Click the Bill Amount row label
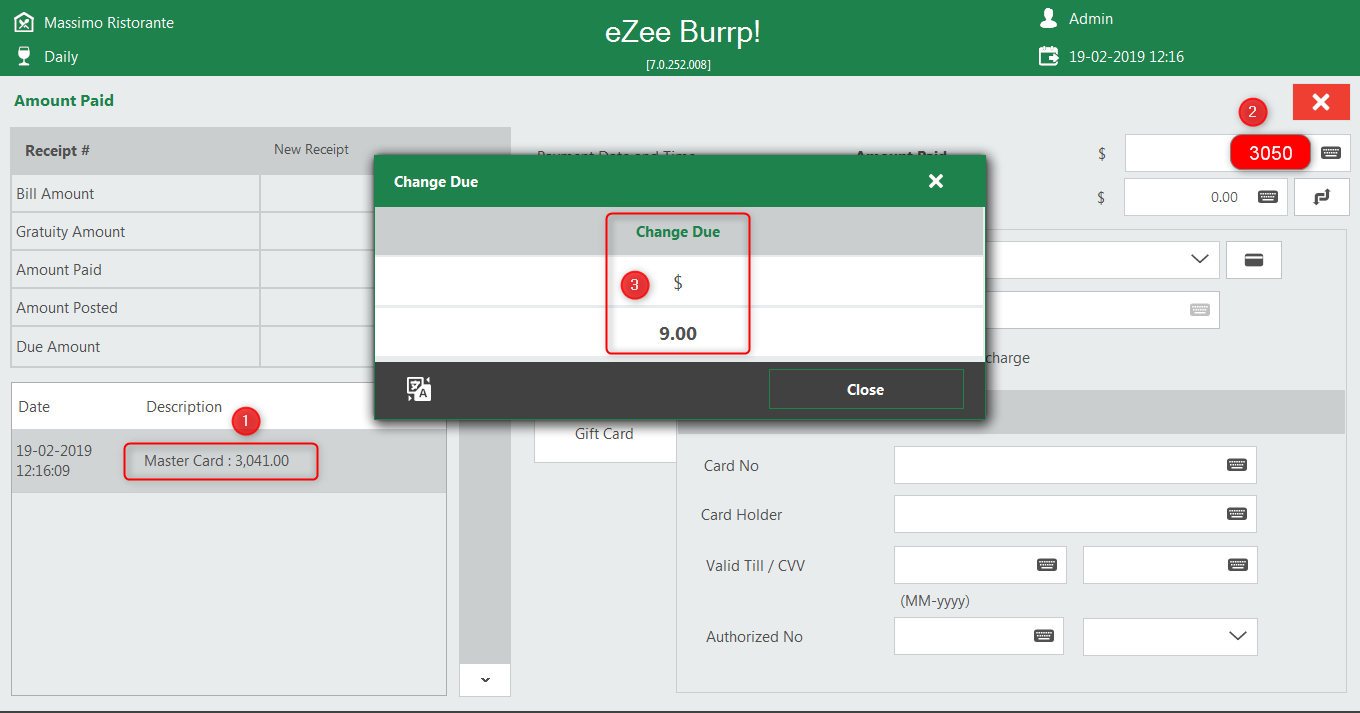Viewport: 1360px width, 713px height. coord(55,194)
